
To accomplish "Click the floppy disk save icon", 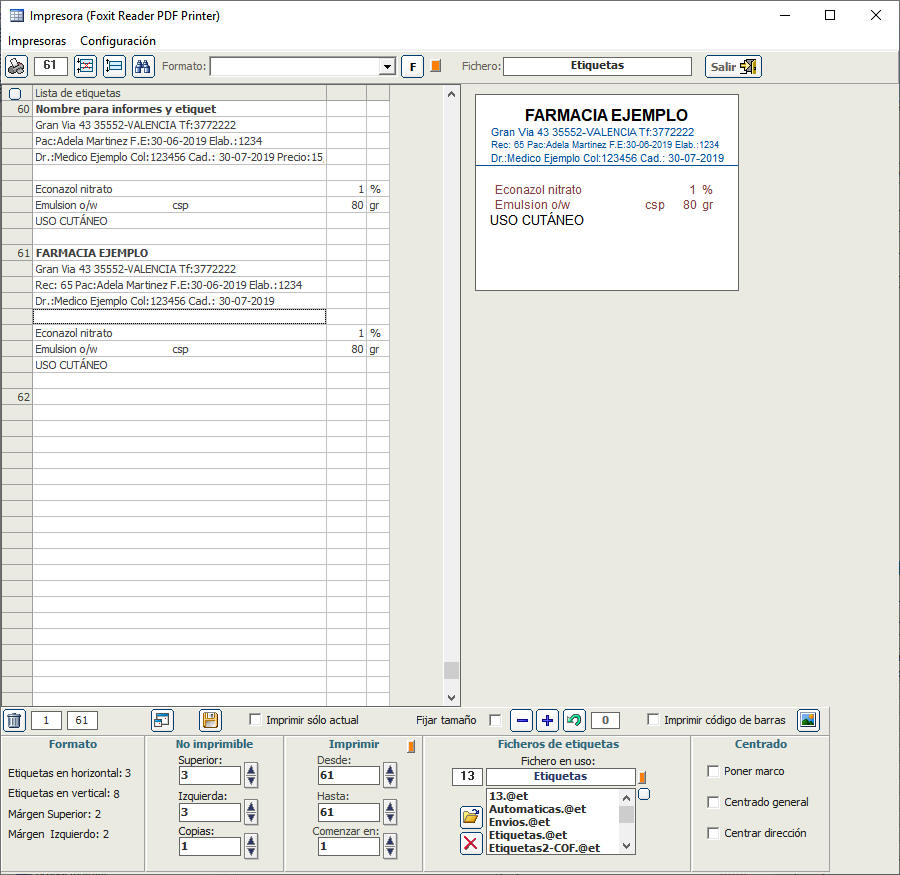I will (x=210, y=720).
